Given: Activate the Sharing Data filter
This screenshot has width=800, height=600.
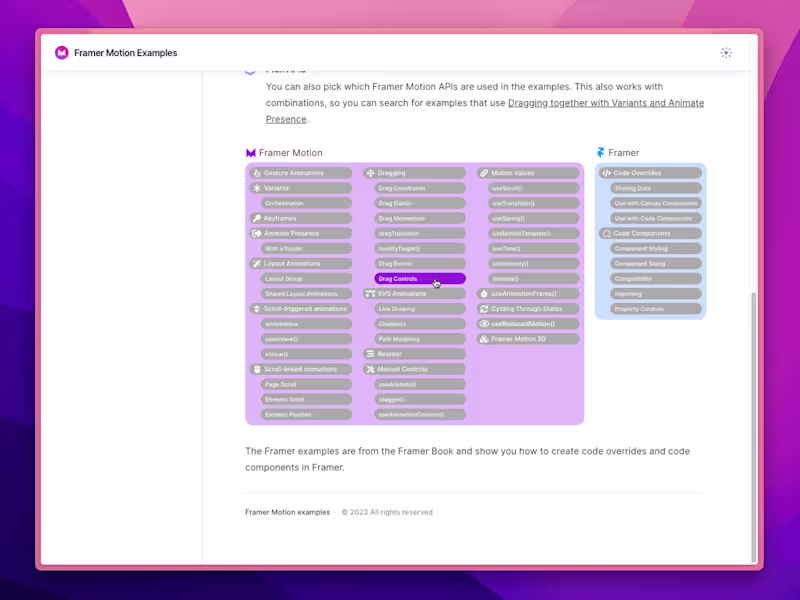Looking at the screenshot, I should [656, 188].
